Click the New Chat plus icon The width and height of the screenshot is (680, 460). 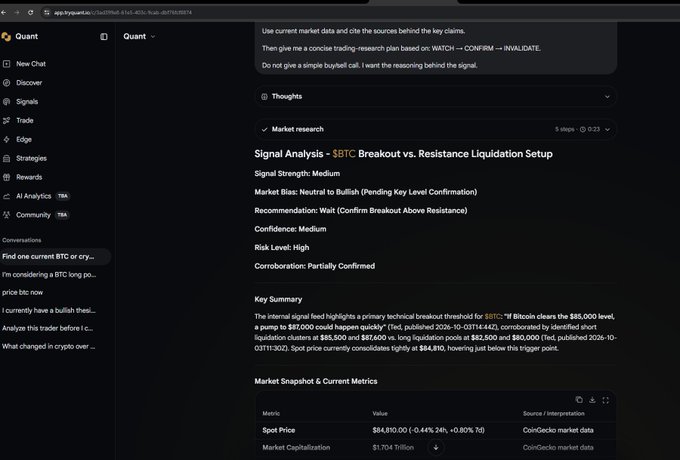click(7, 64)
